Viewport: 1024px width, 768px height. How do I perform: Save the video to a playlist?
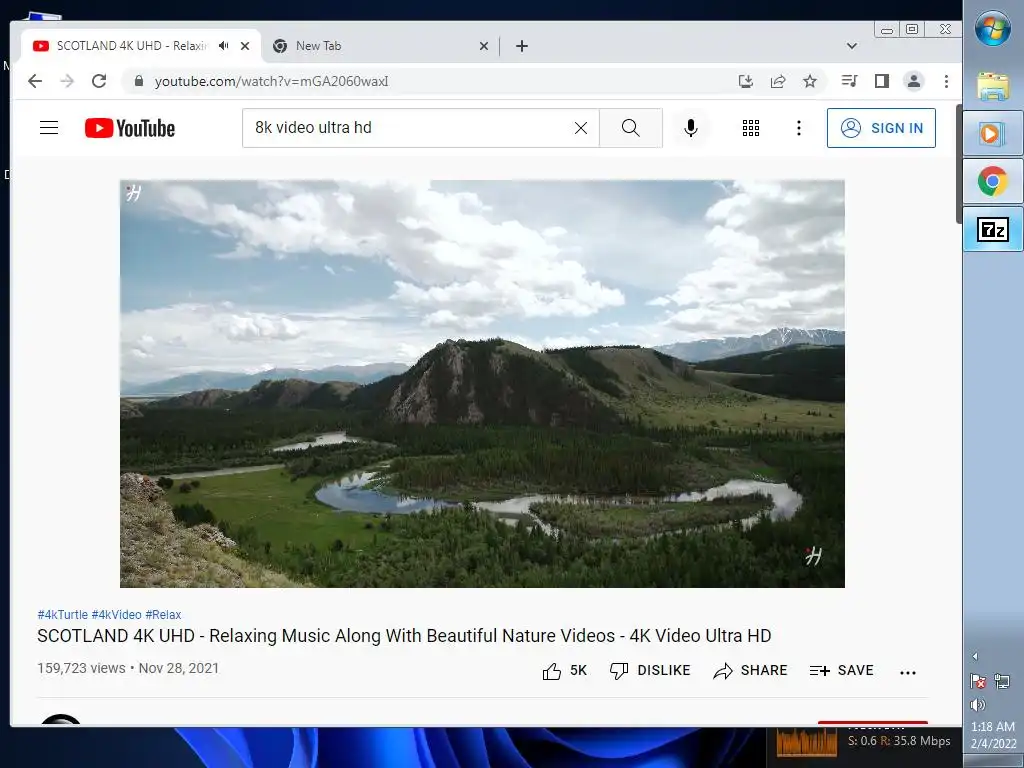tap(841, 671)
